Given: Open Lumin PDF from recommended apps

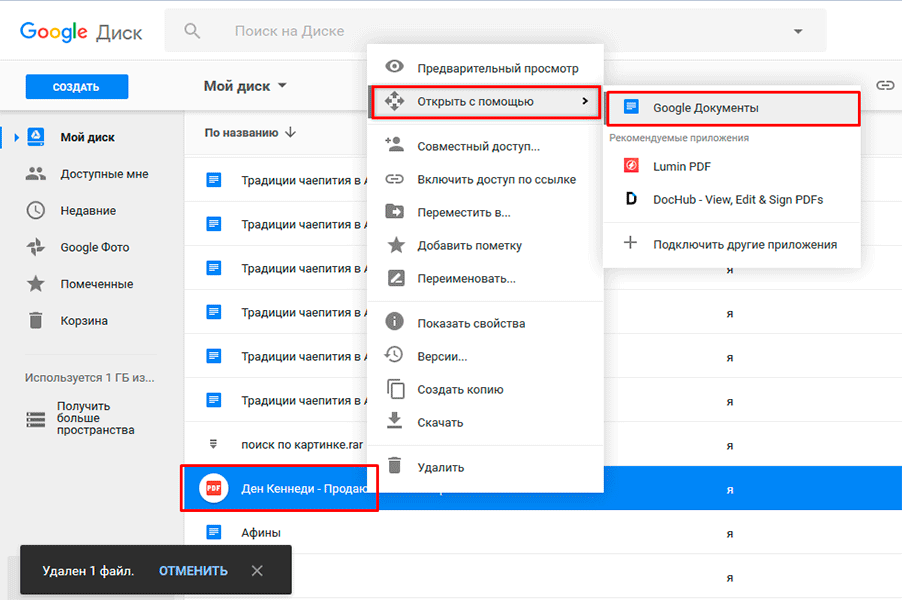Looking at the screenshot, I should click(681, 166).
